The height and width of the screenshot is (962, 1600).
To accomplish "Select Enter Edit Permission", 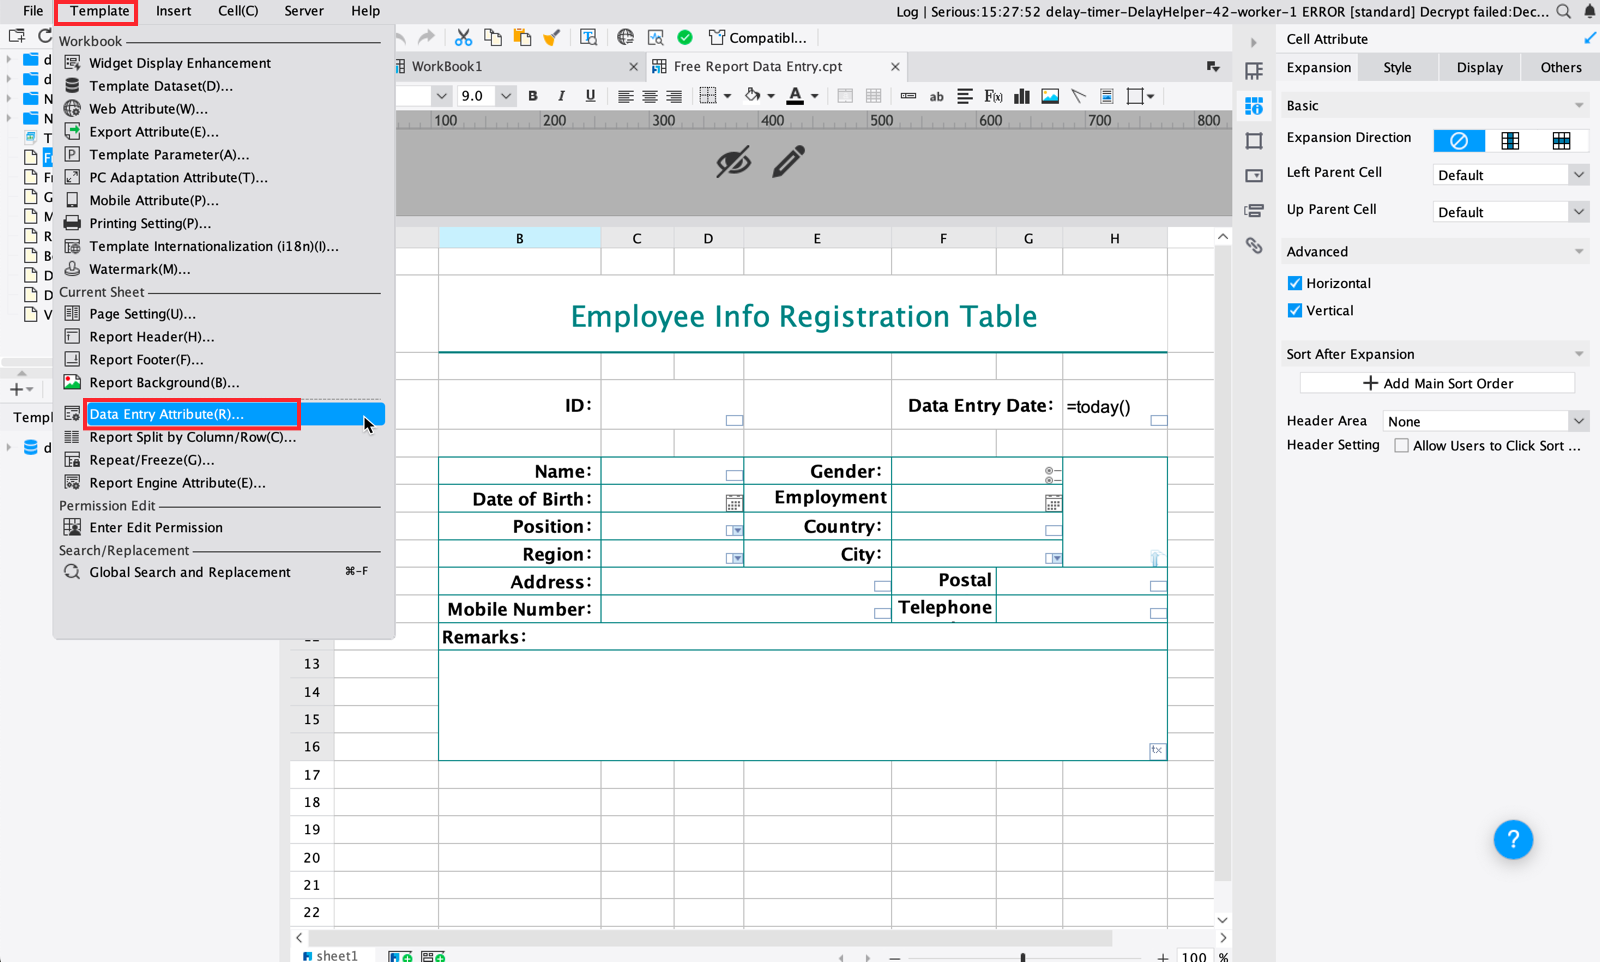I will (x=156, y=528).
